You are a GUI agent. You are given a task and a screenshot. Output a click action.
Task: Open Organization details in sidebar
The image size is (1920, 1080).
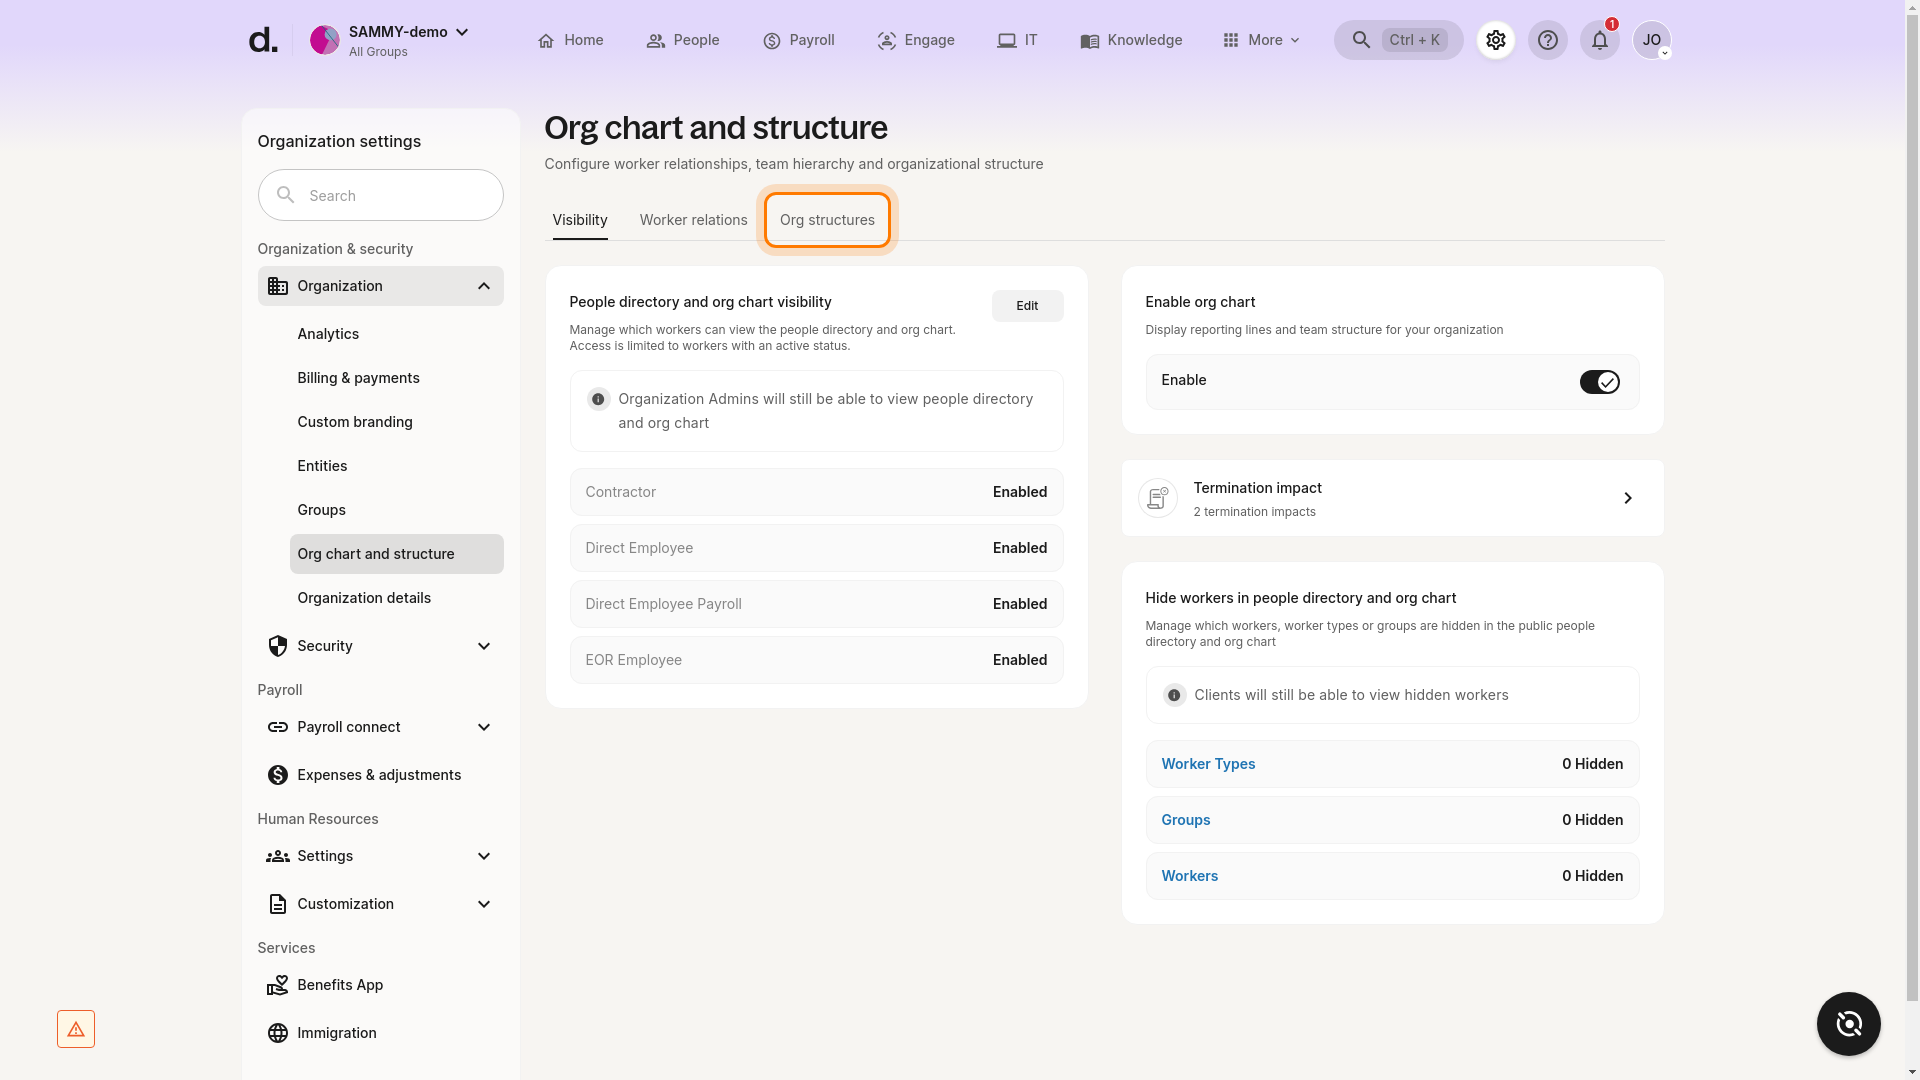point(364,598)
